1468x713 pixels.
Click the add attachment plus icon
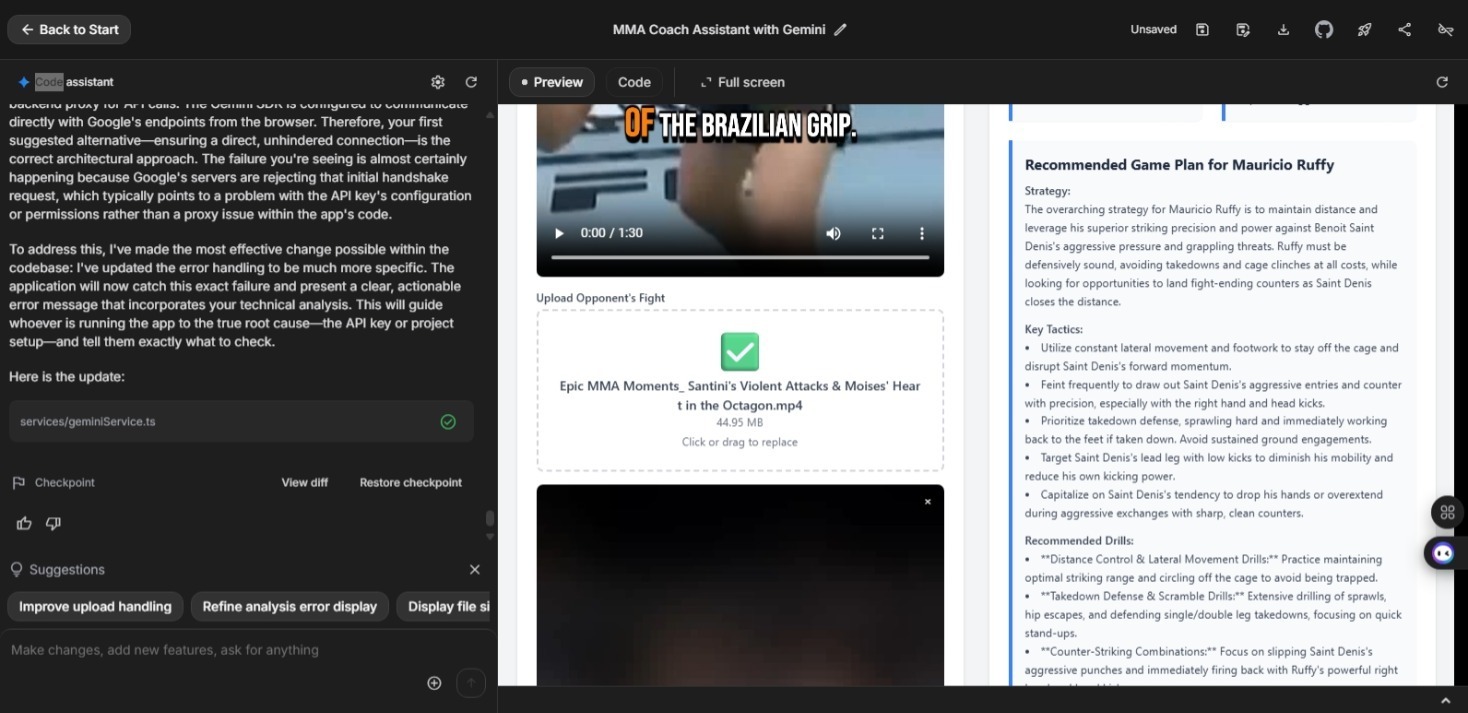(x=434, y=683)
